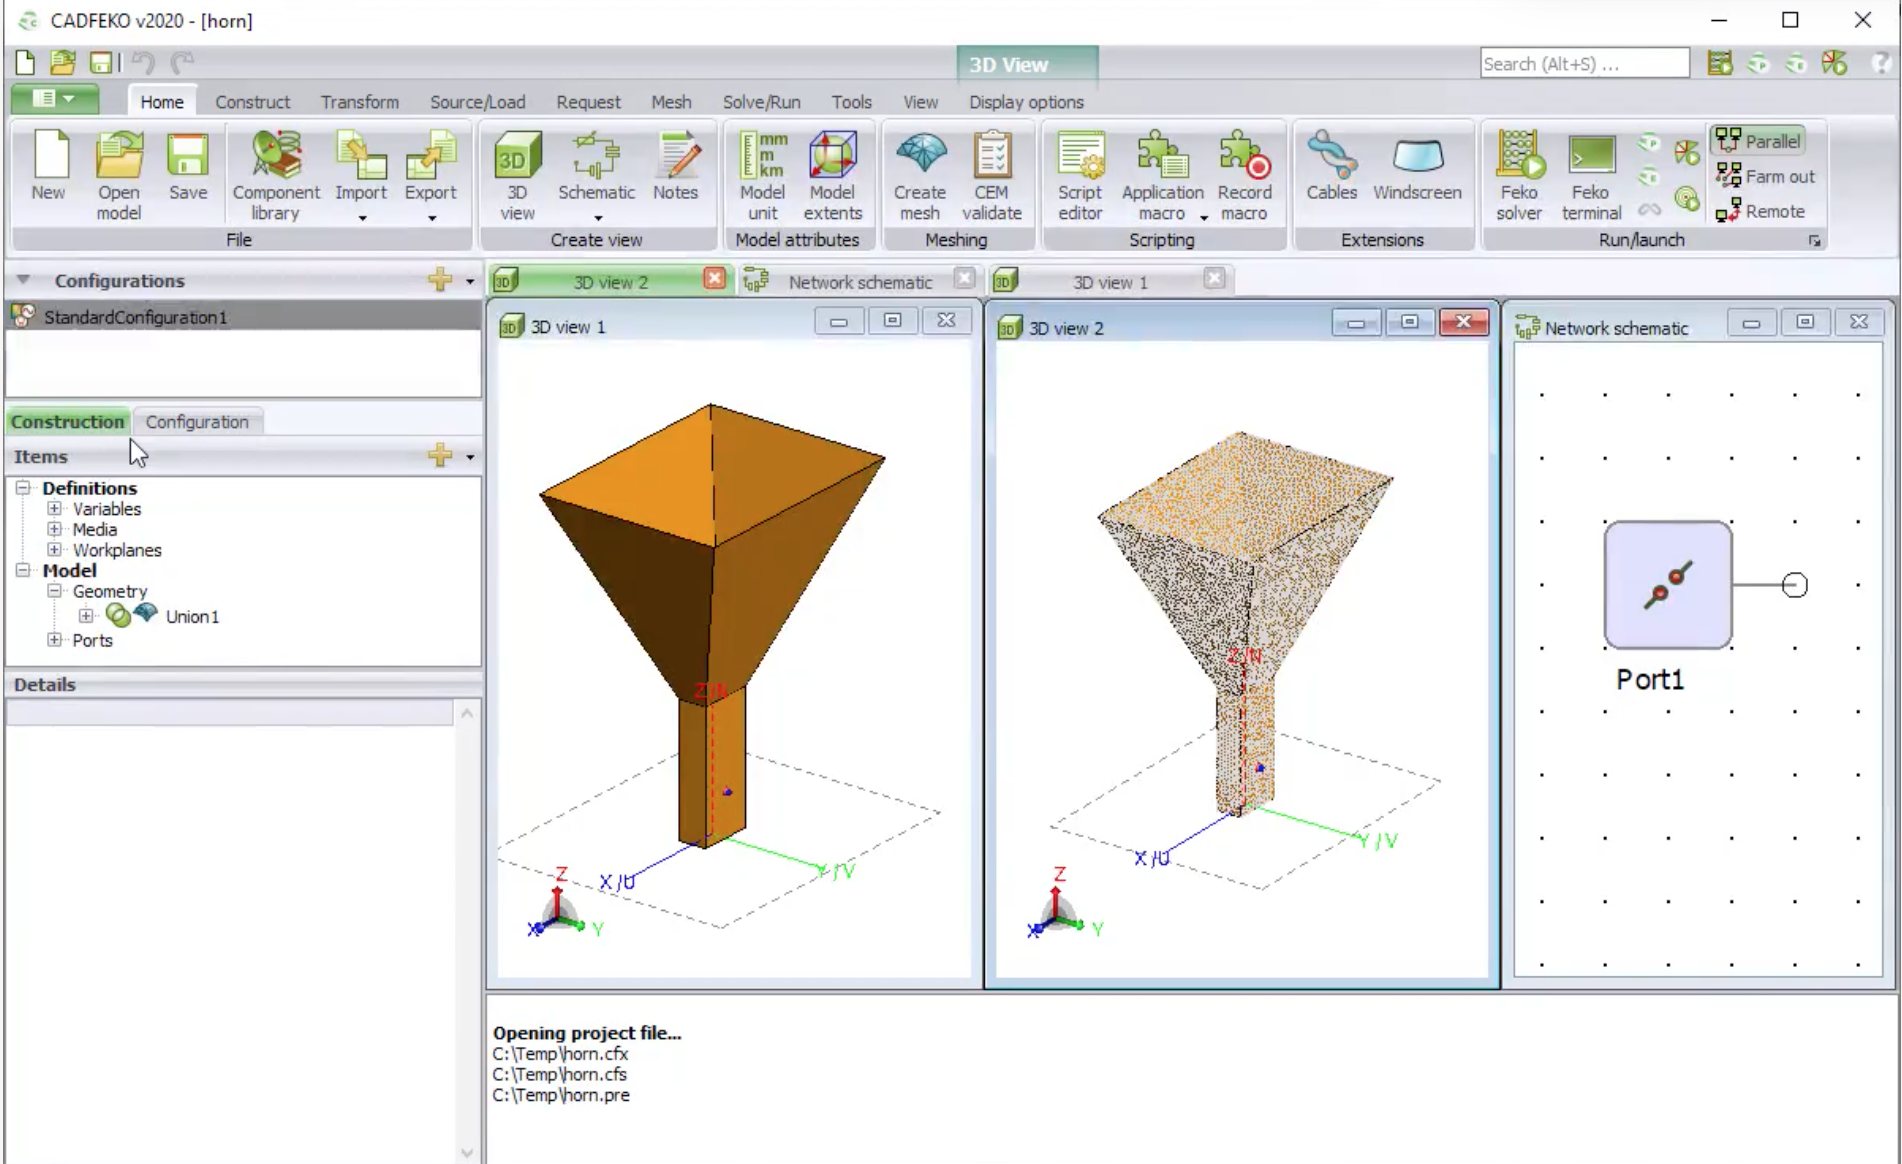
Task: Select the Union1 geometry item
Action: point(192,616)
